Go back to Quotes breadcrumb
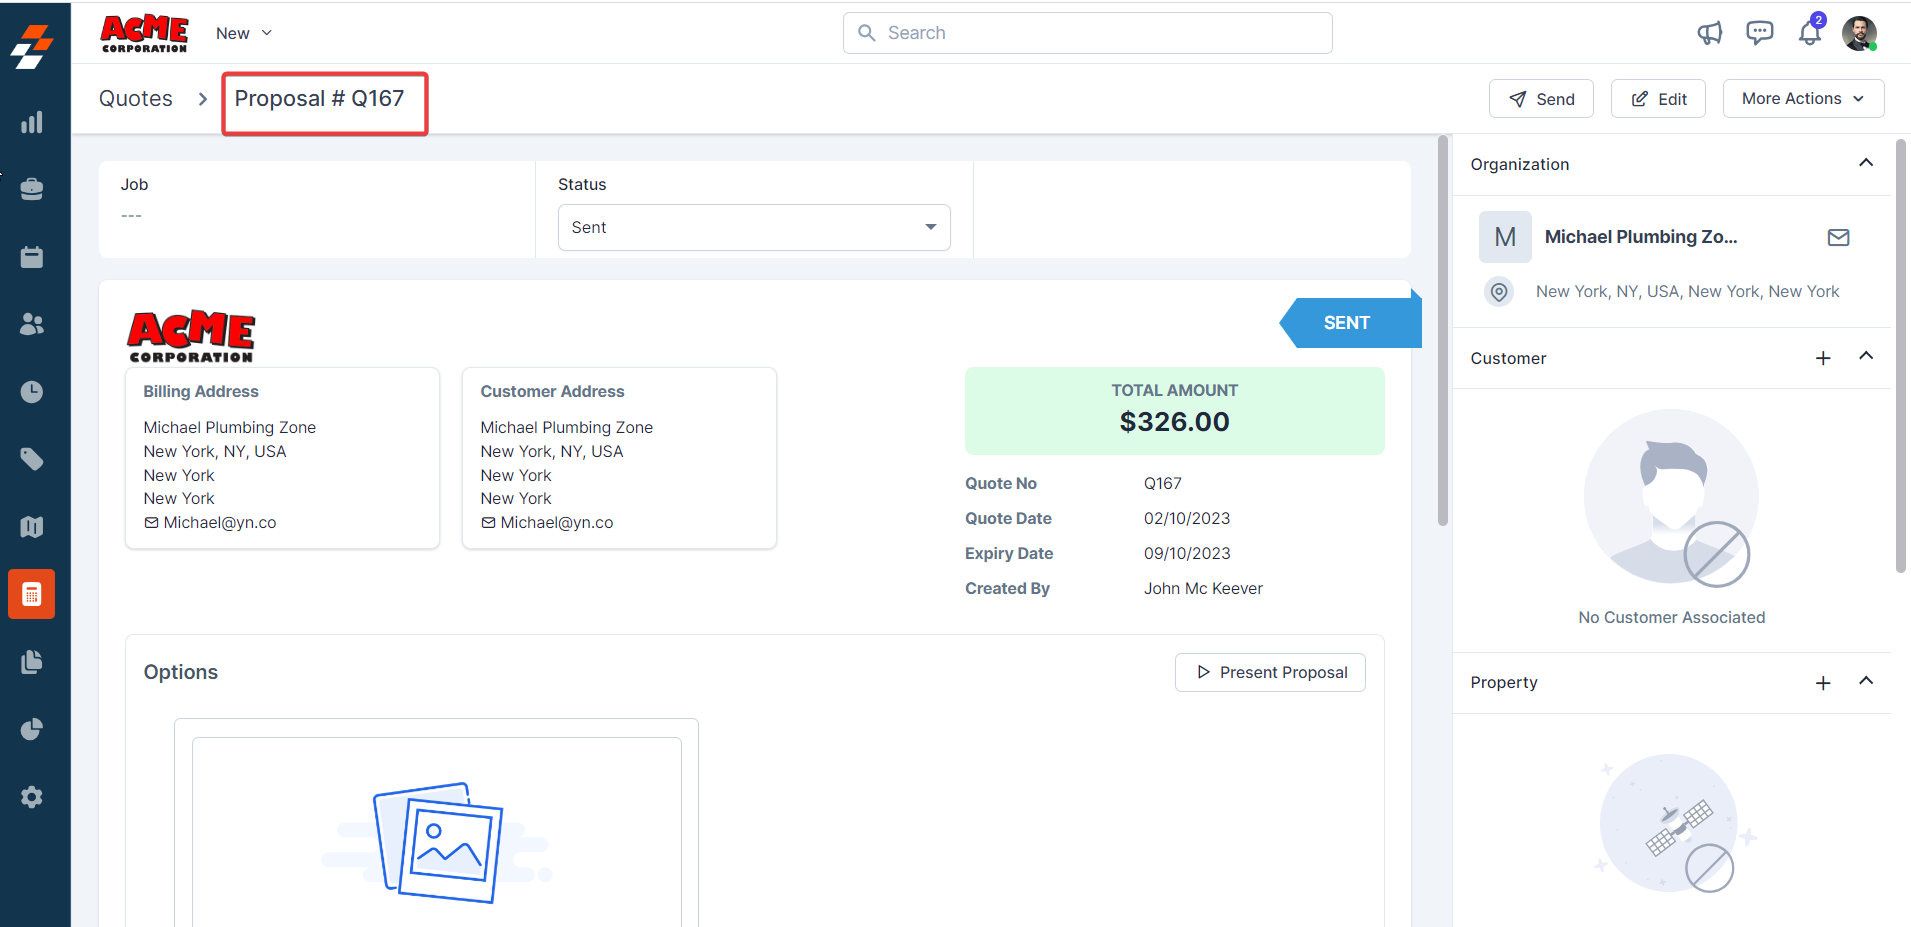This screenshot has height=927, width=1911. point(136,98)
